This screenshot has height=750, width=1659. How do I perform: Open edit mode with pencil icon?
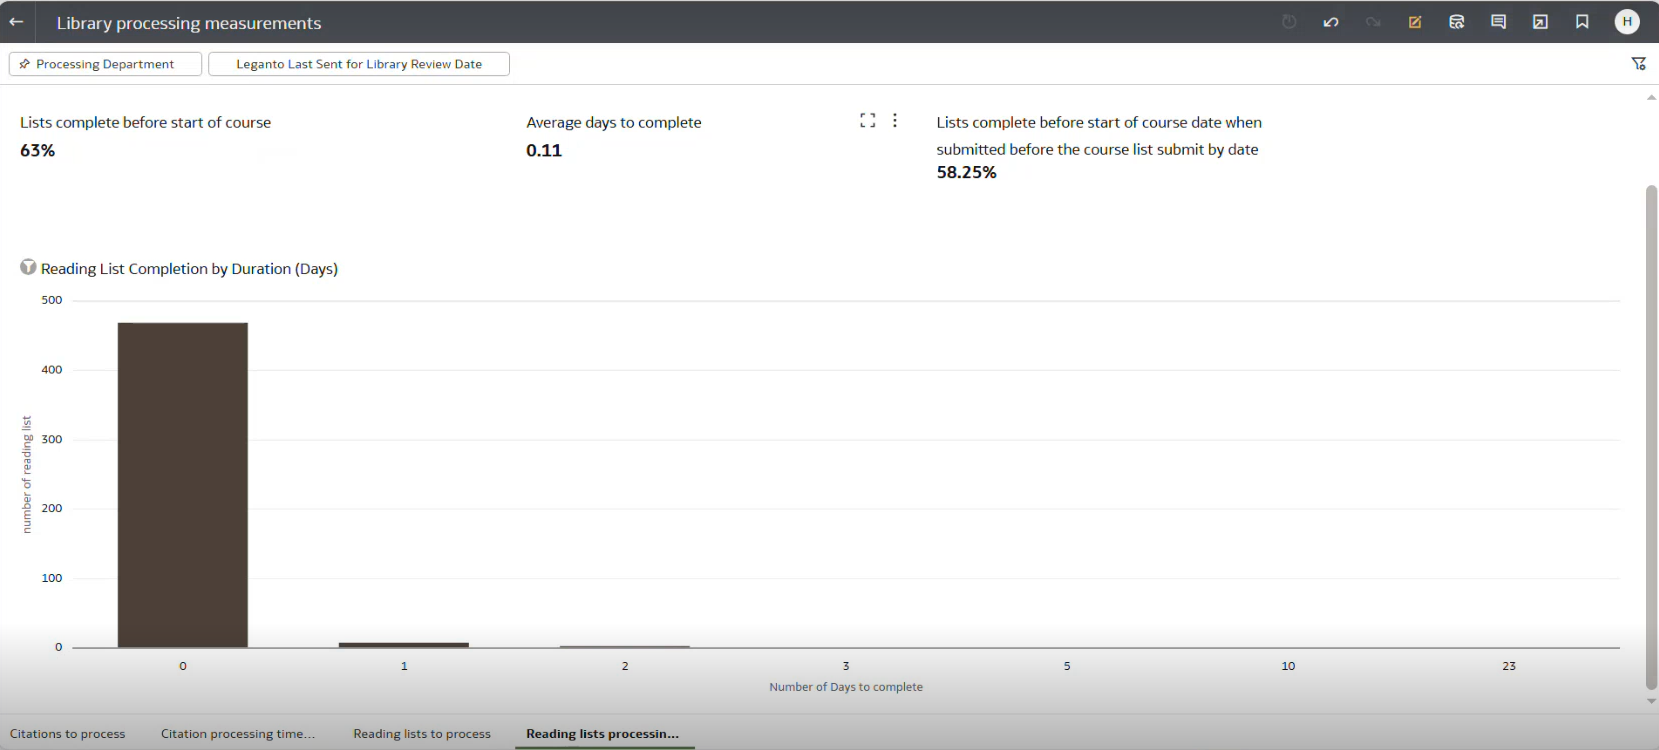point(1415,22)
